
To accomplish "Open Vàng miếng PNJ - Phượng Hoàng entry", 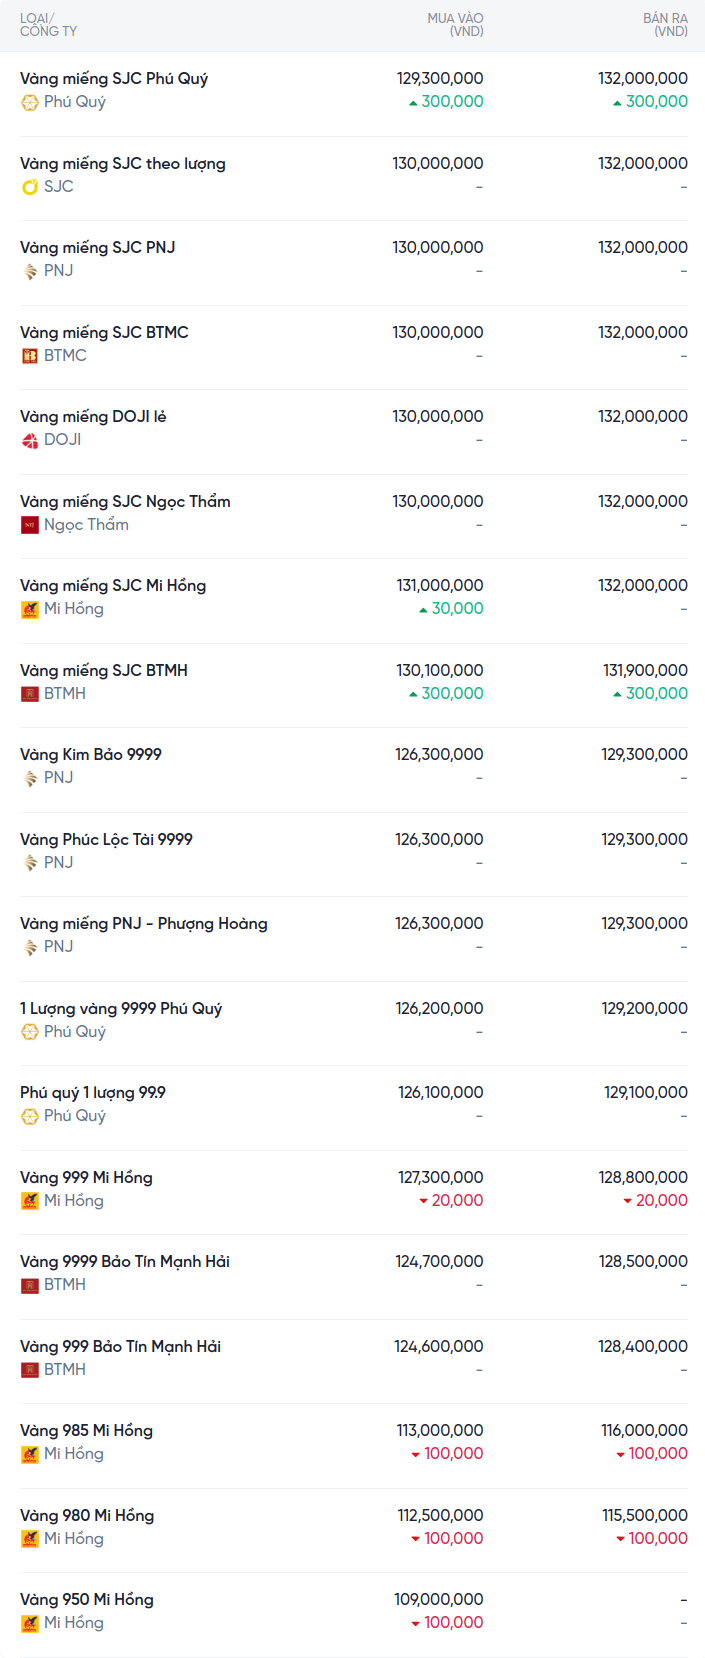I will click(144, 924).
